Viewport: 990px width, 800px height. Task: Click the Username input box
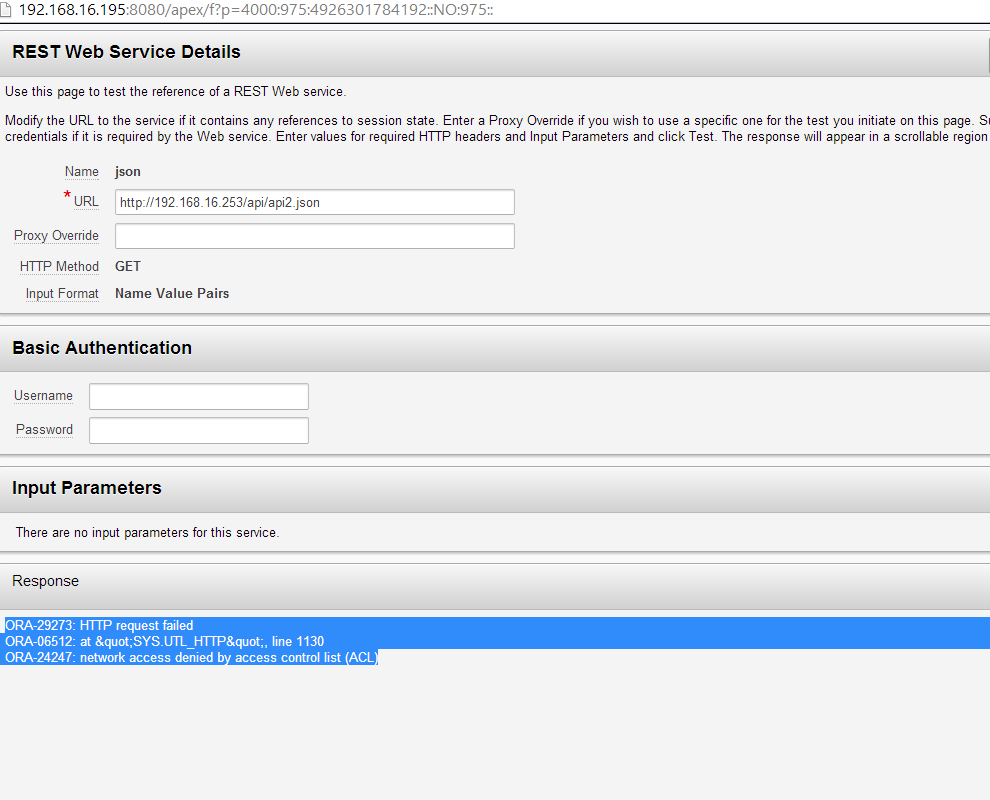pos(198,397)
